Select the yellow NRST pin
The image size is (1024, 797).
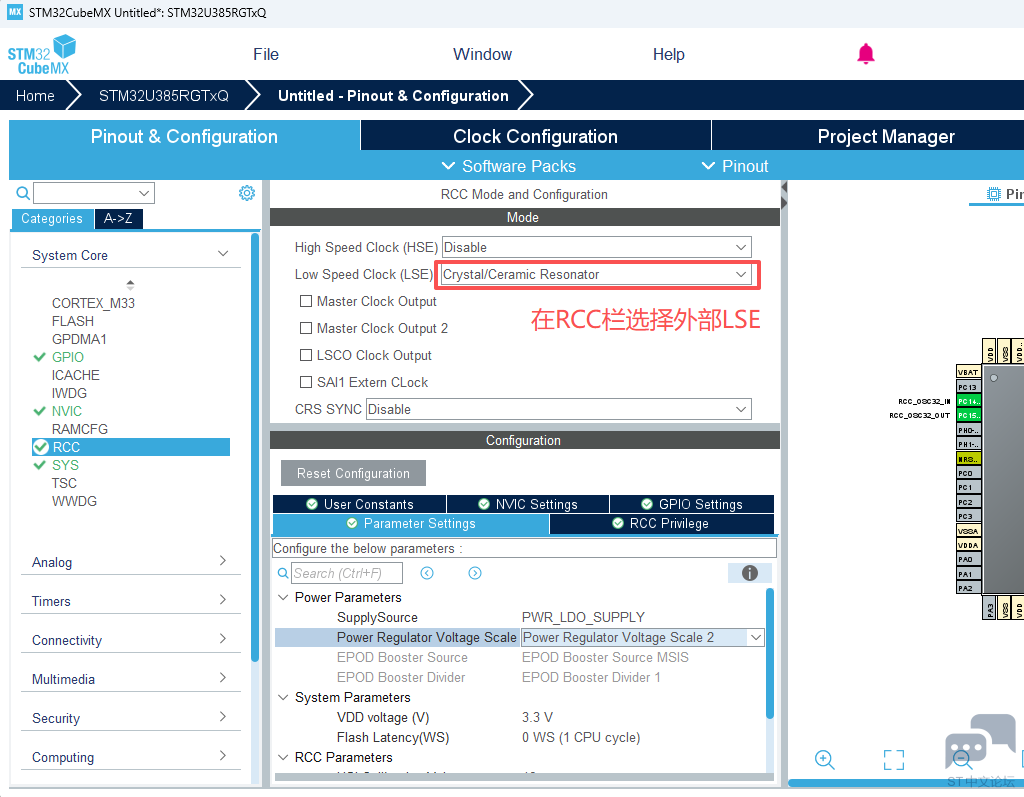click(968, 459)
